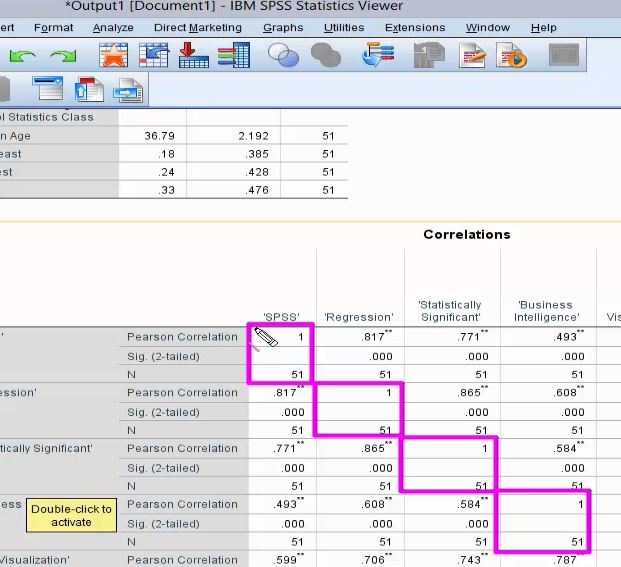Click the printer with blue arrow icon
The width and height of the screenshot is (621, 567).
128,90
